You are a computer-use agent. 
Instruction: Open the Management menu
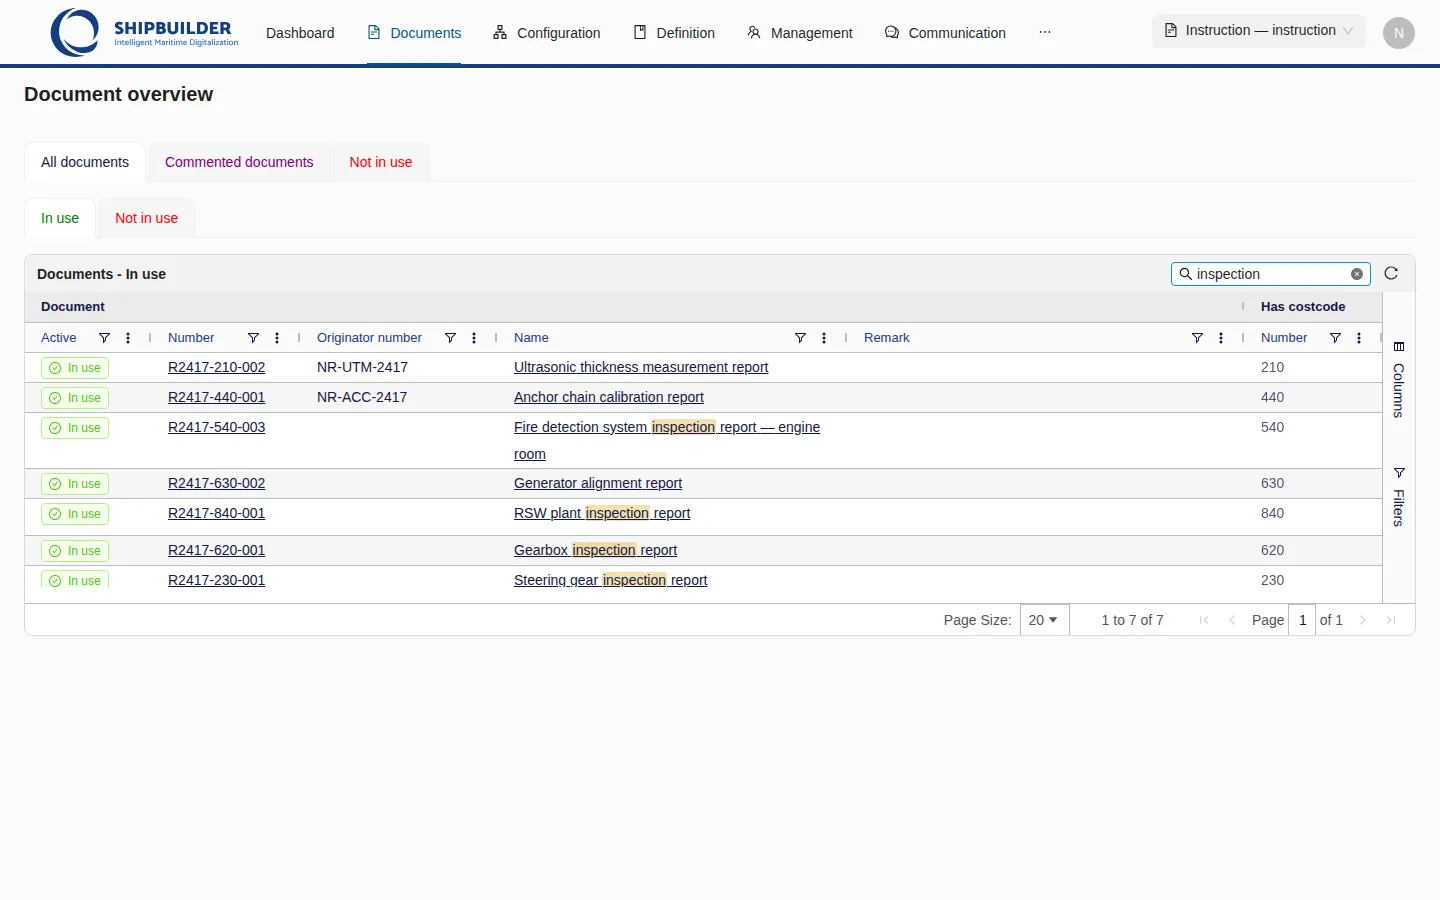click(x=800, y=33)
